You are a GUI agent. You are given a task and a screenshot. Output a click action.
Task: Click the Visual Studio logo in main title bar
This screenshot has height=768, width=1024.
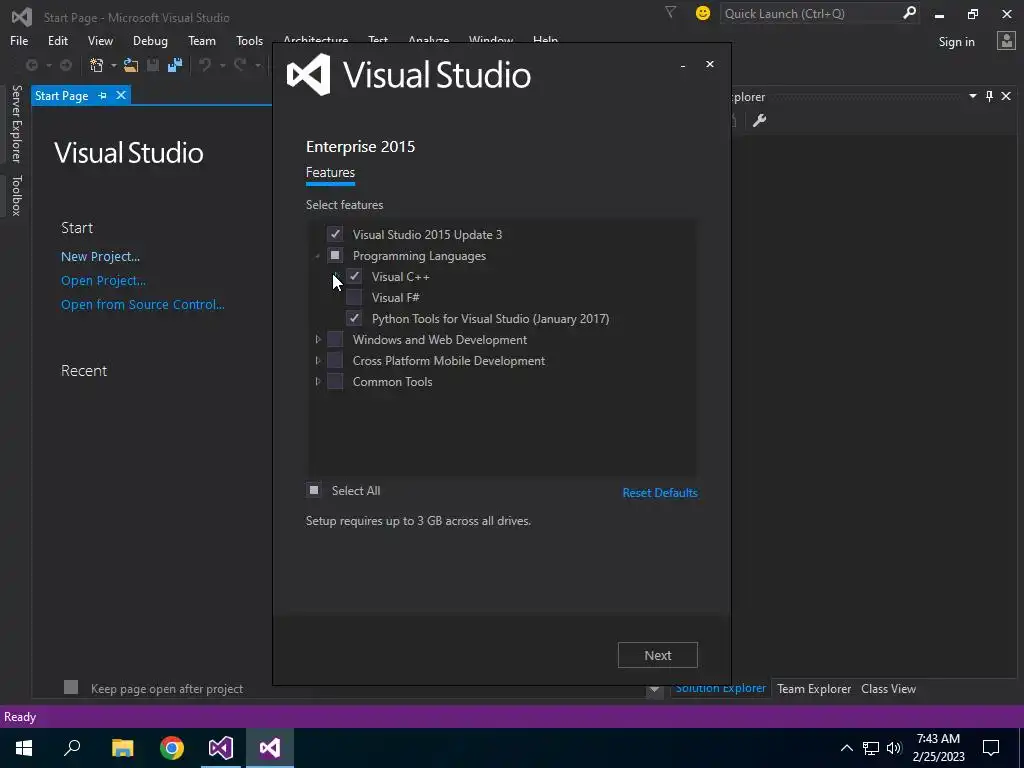[22, 17]
